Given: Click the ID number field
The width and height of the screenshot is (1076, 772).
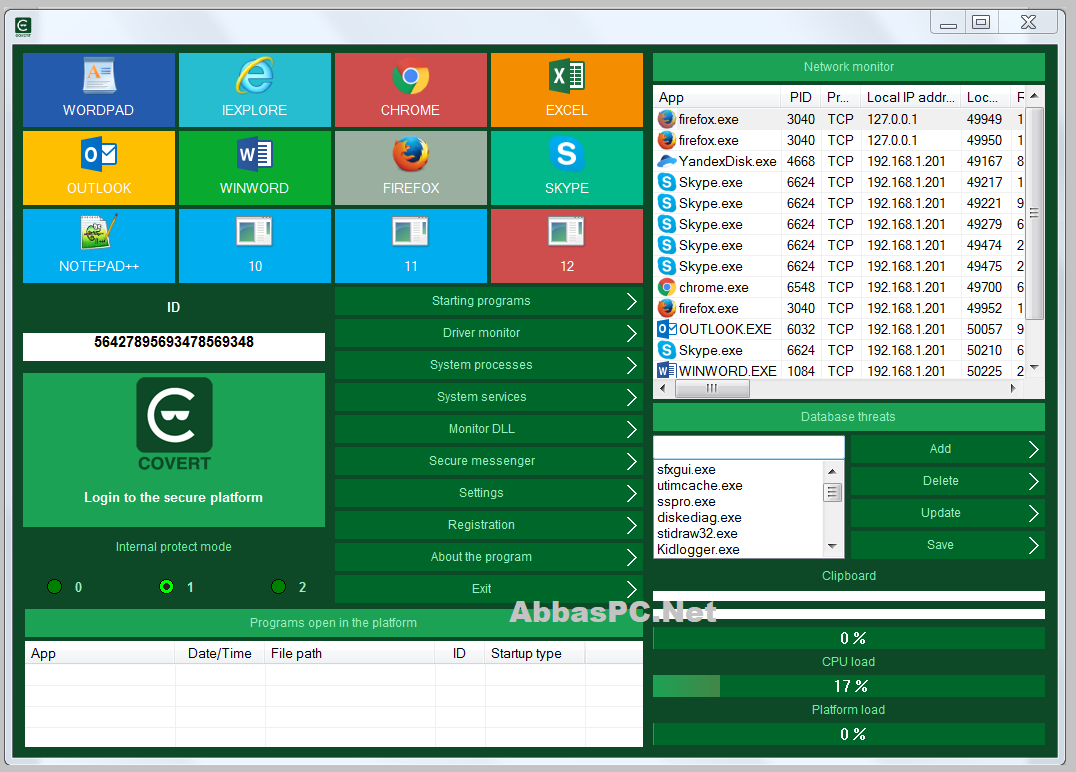Looking at the screenshot, I should pyautogui.click(x=174, y=347).
